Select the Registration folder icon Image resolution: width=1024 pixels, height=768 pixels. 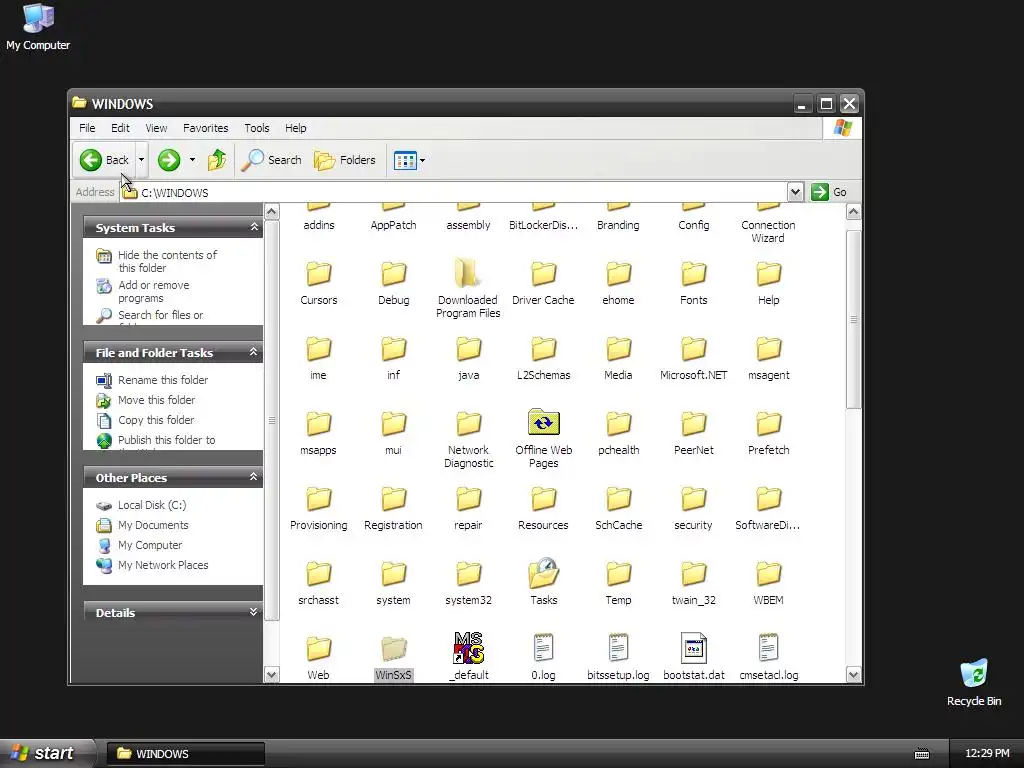tap(394, 500)
